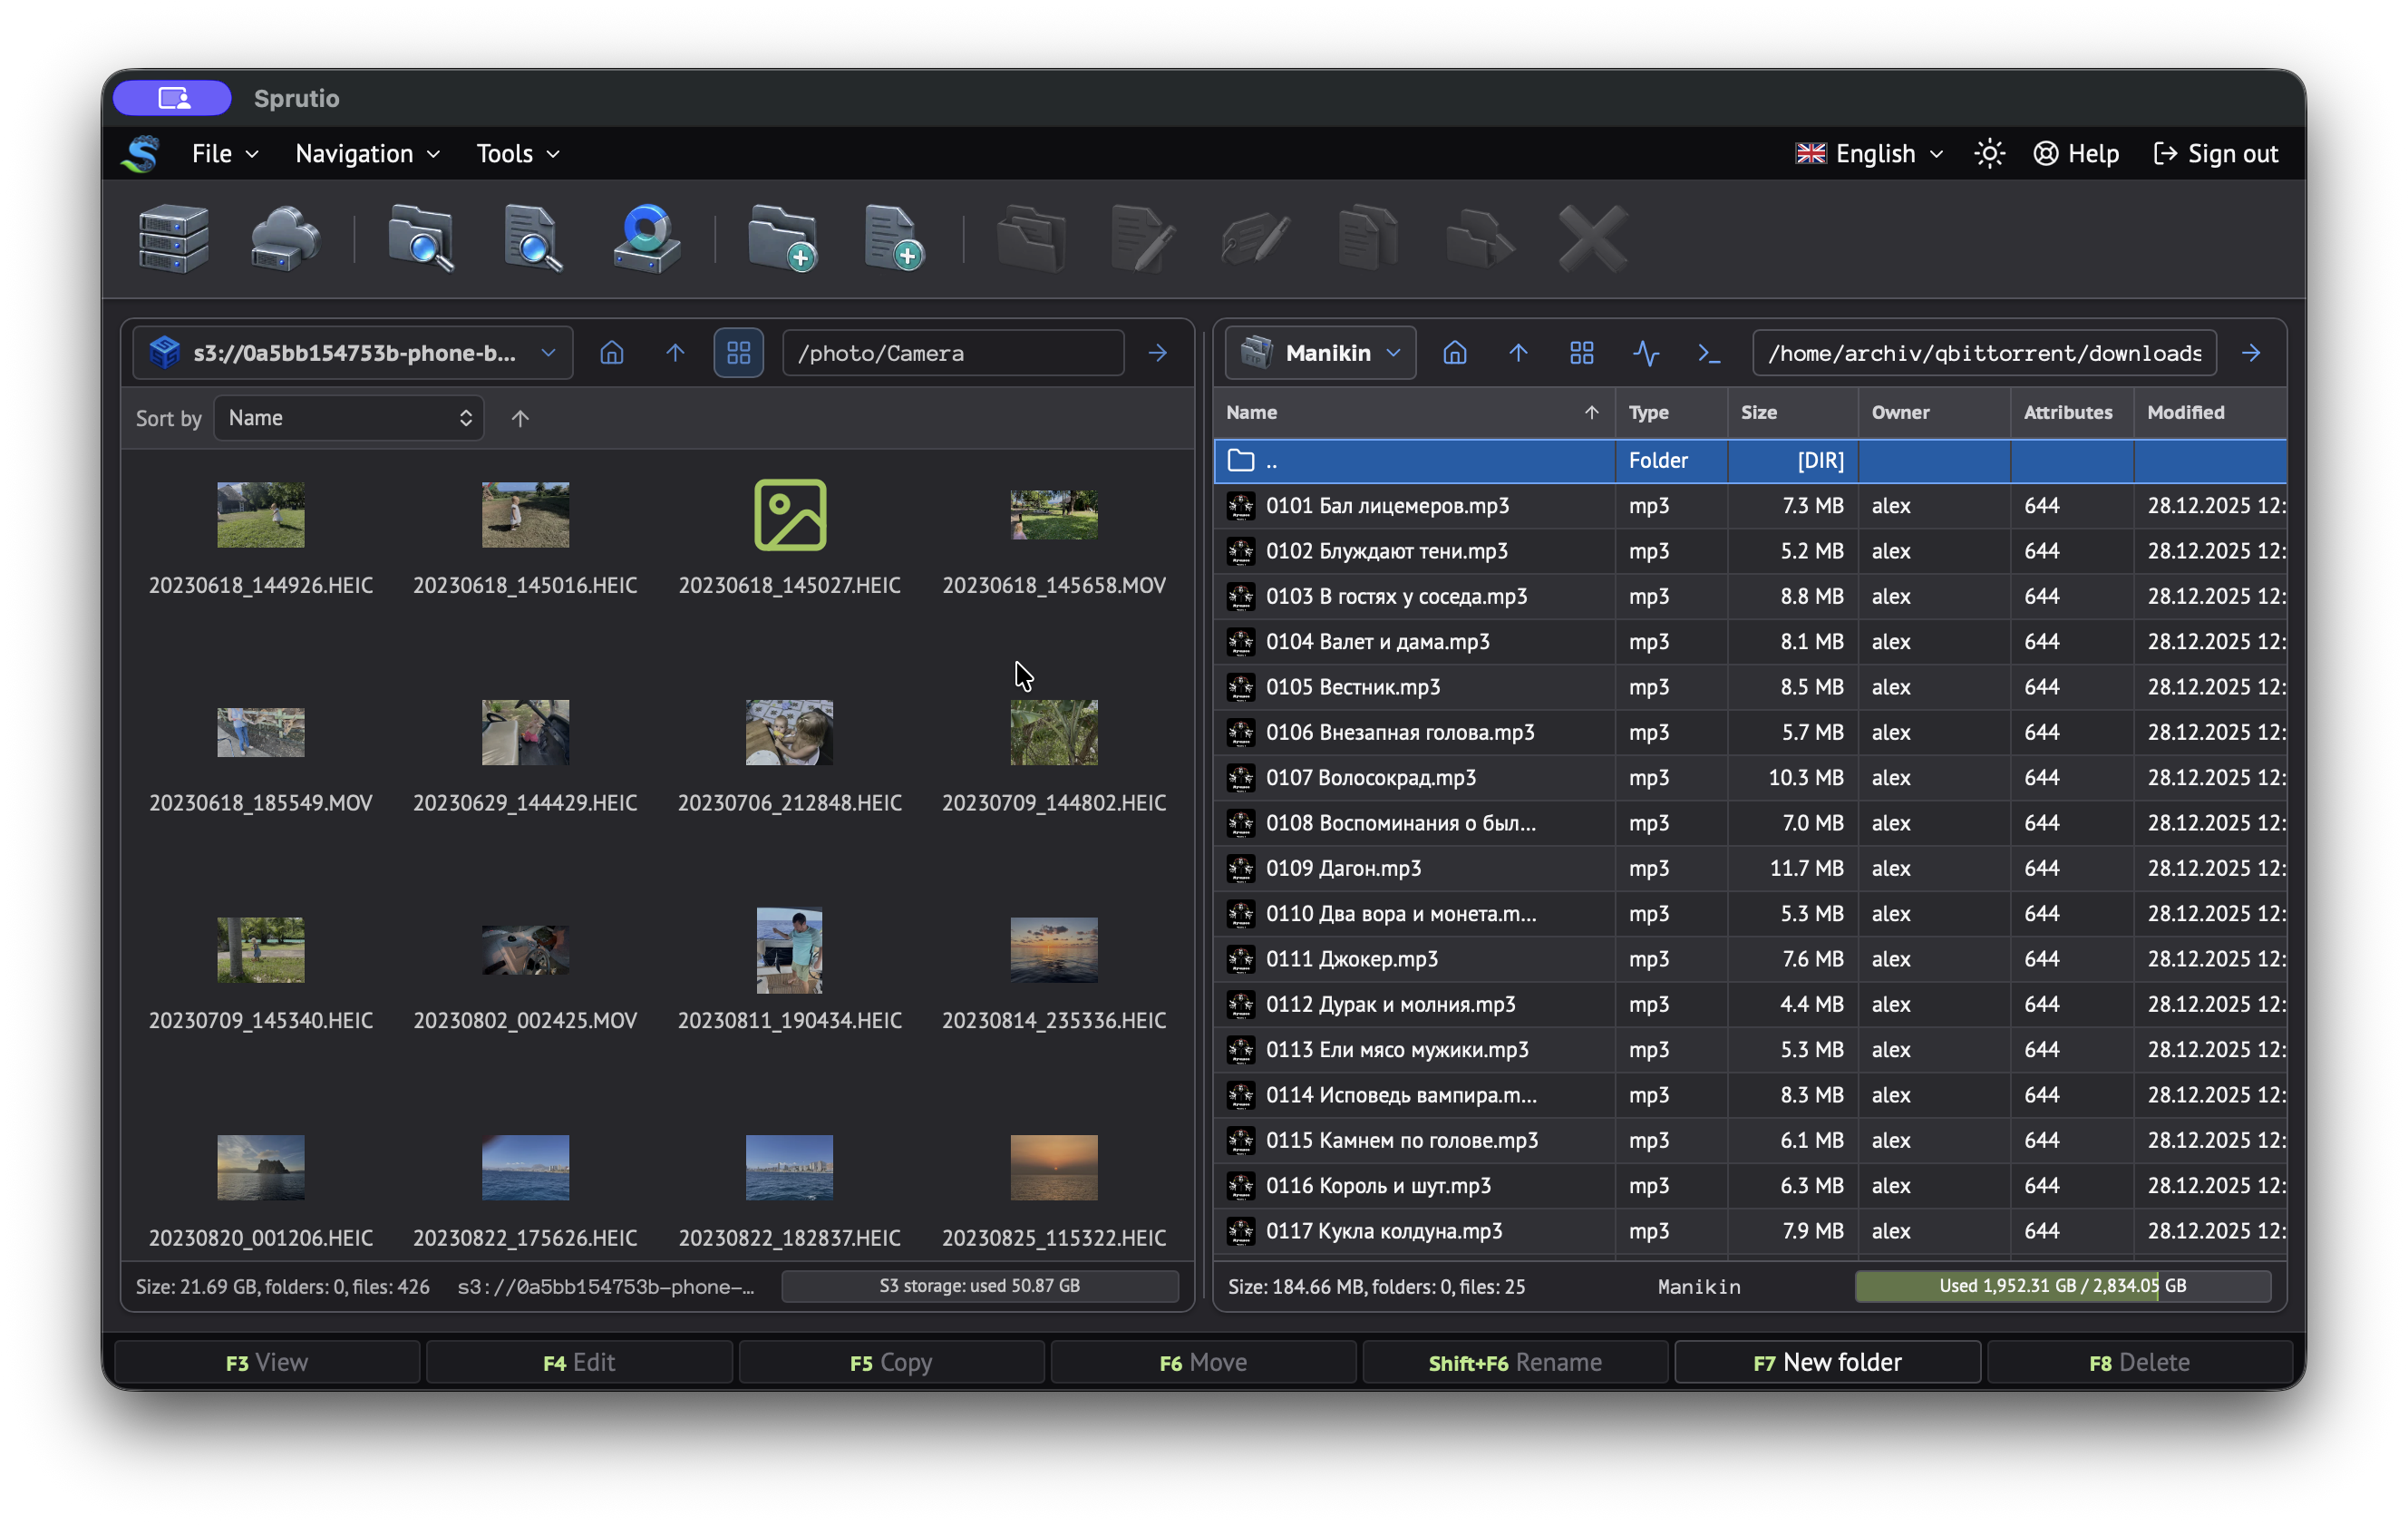This screenshot has height=1525, width=2408.
Task: Create new file via toolbar icon
Action: [x=895, y=238]
